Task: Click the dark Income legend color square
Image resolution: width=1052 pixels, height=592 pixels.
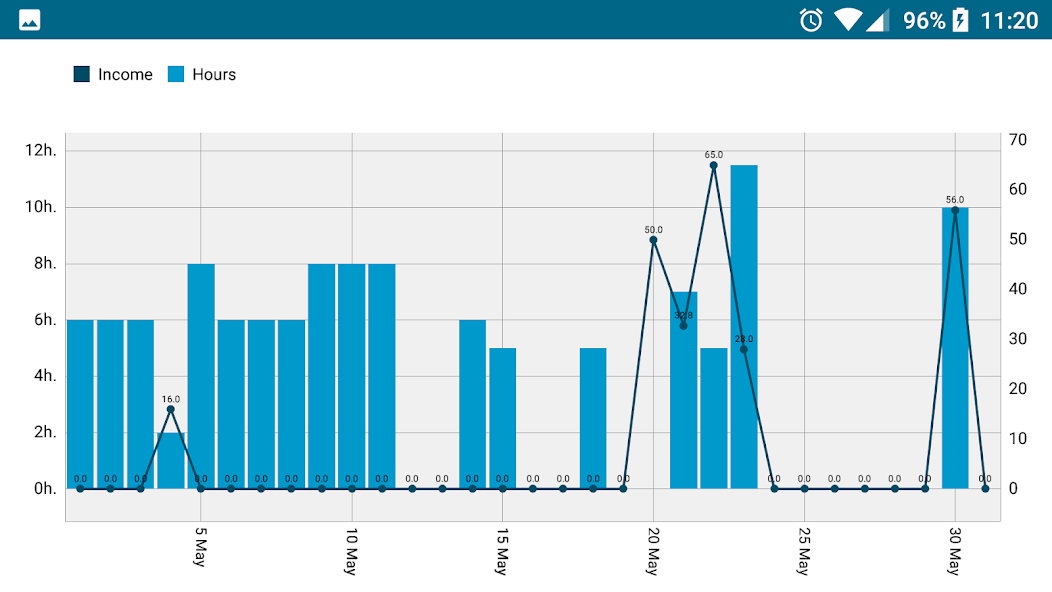Action: click(x=82, y=74)
